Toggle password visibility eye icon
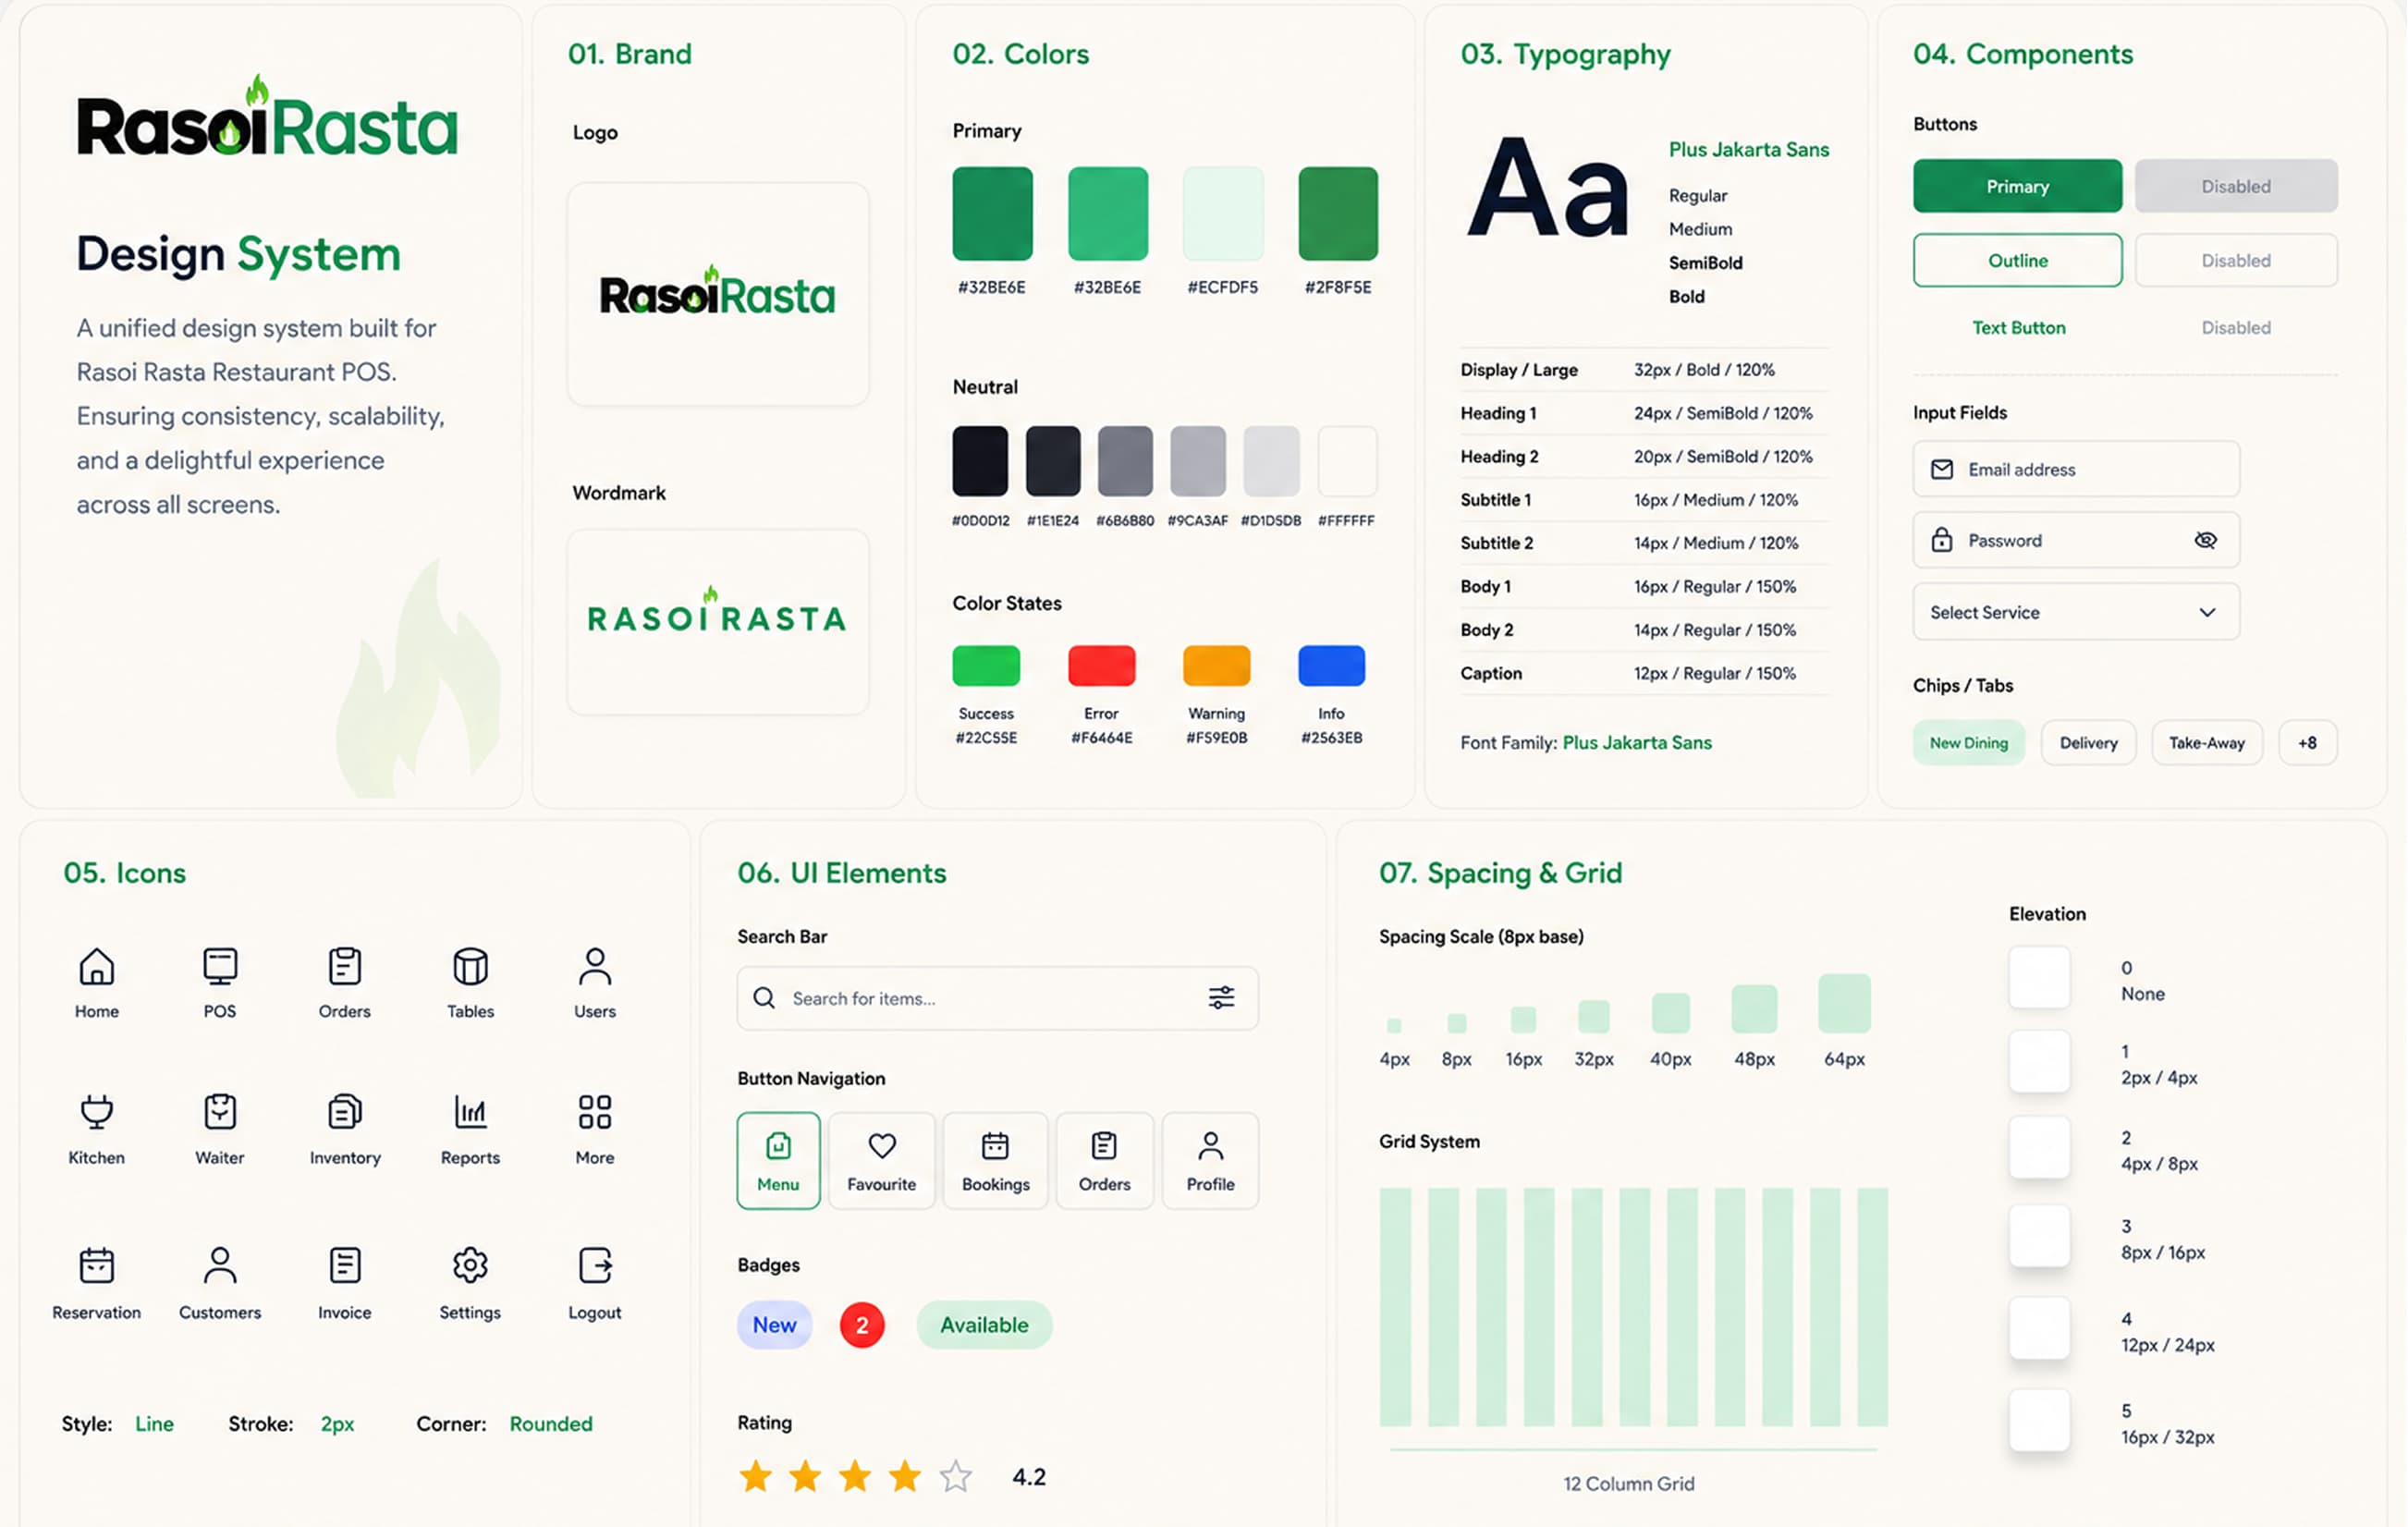The height and width of the screenshot is (1527, 2408). pos(2206,540)
